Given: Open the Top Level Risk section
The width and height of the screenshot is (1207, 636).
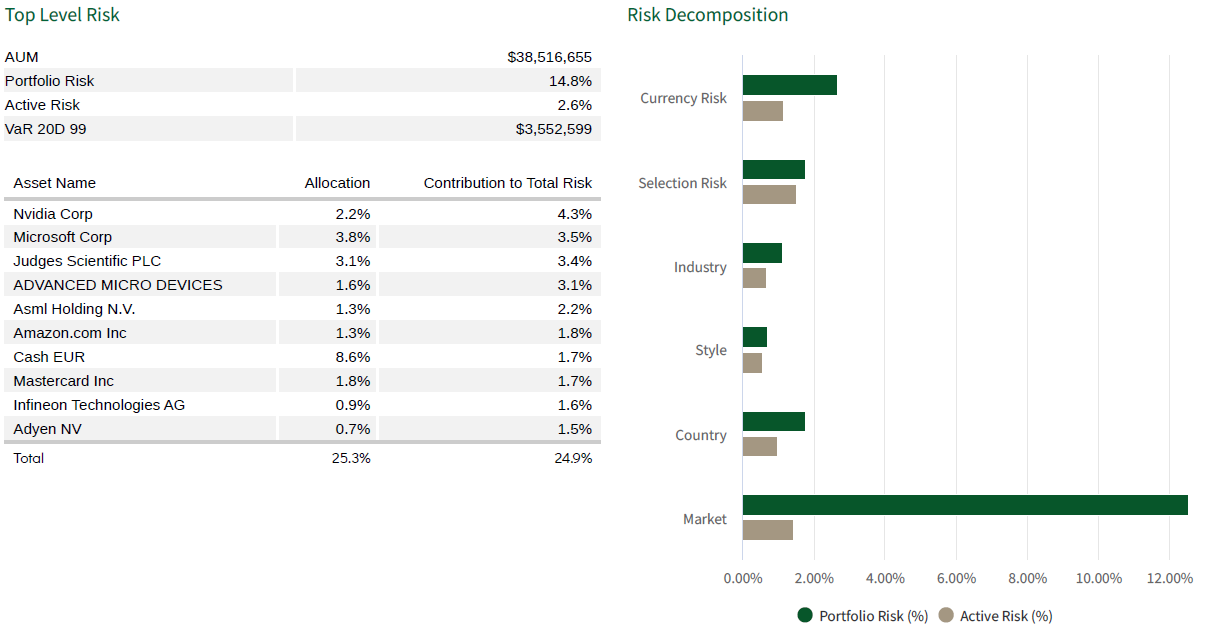Looking at the screenshot, I should (x=62, y=15).
